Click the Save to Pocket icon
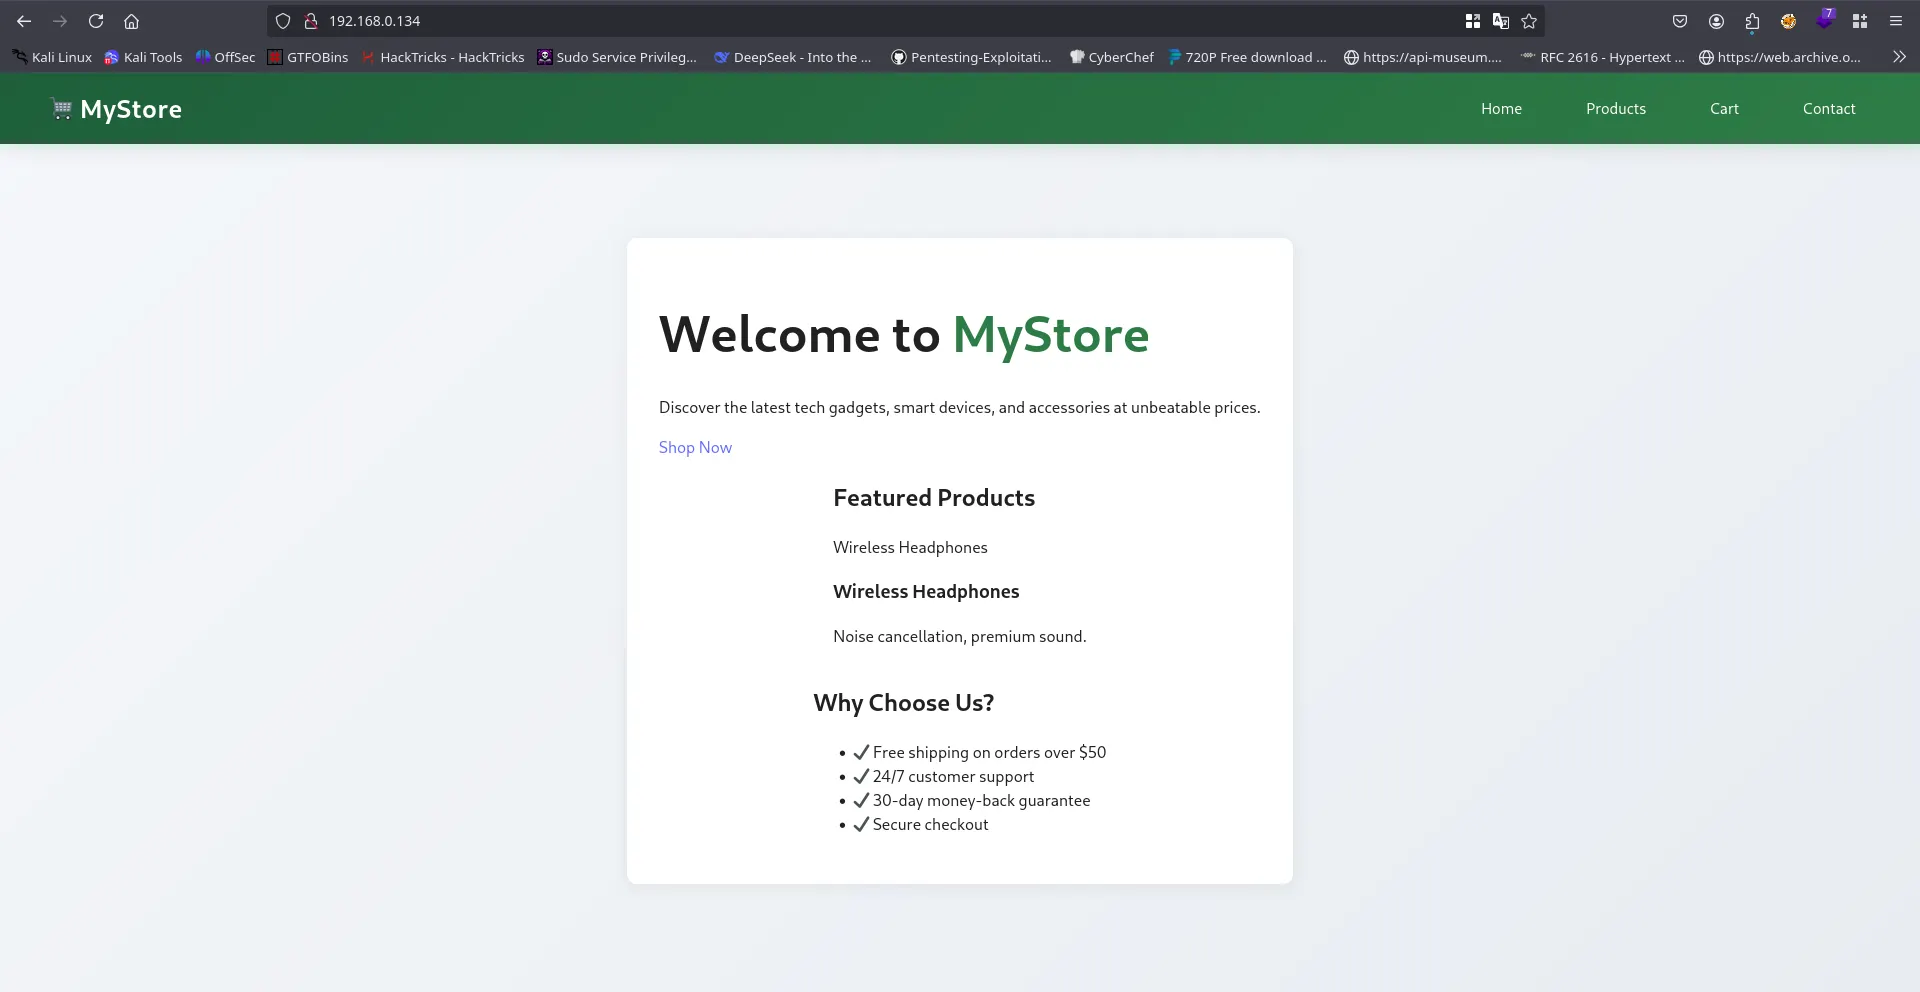The image size is (1920, 992). (1680, 21)
